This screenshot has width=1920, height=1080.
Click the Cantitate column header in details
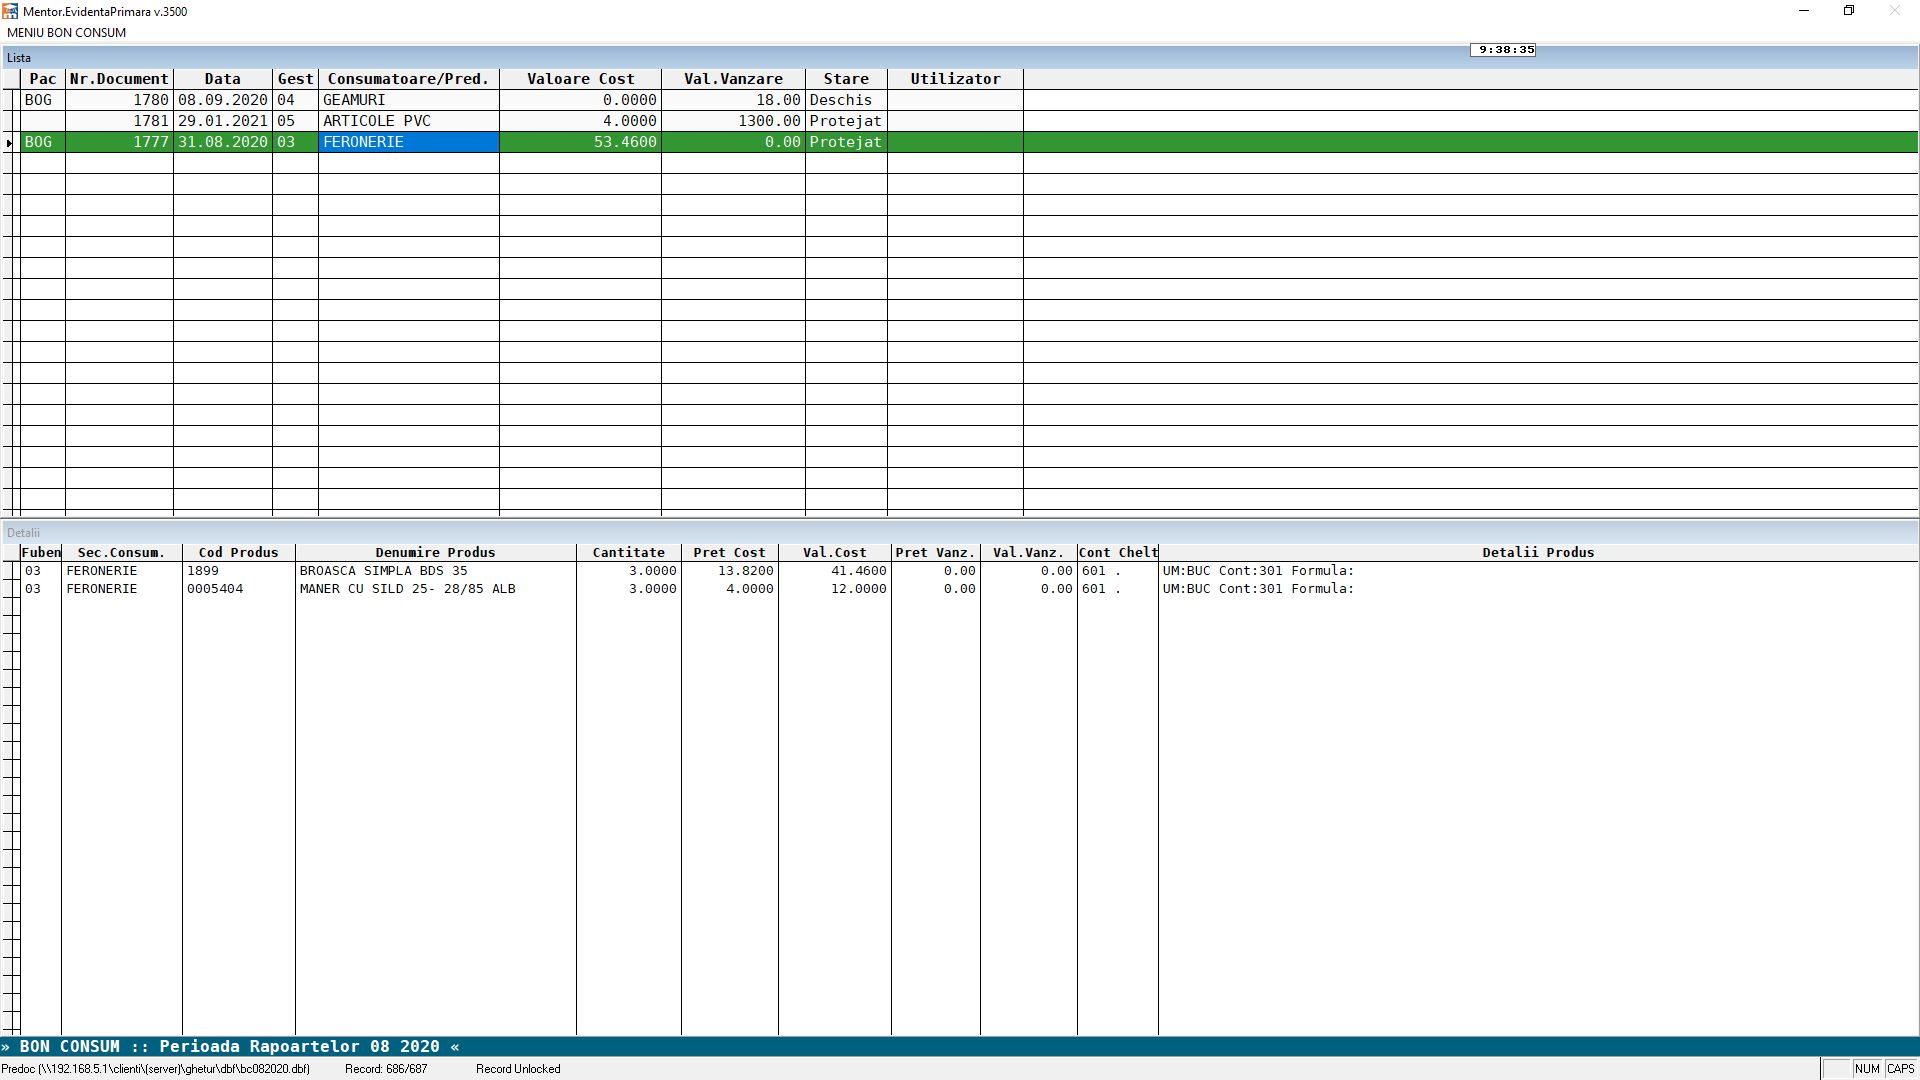(x=628, y=552)
